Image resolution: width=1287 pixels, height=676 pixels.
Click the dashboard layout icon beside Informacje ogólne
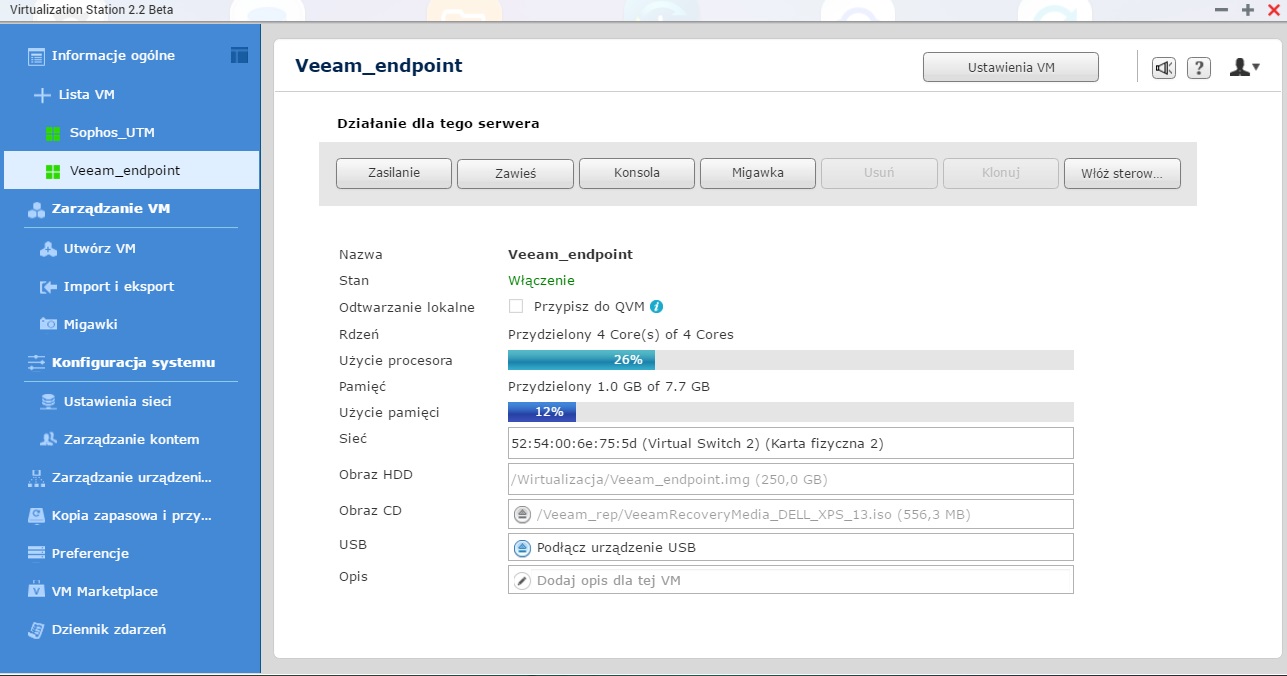(239, 55)
